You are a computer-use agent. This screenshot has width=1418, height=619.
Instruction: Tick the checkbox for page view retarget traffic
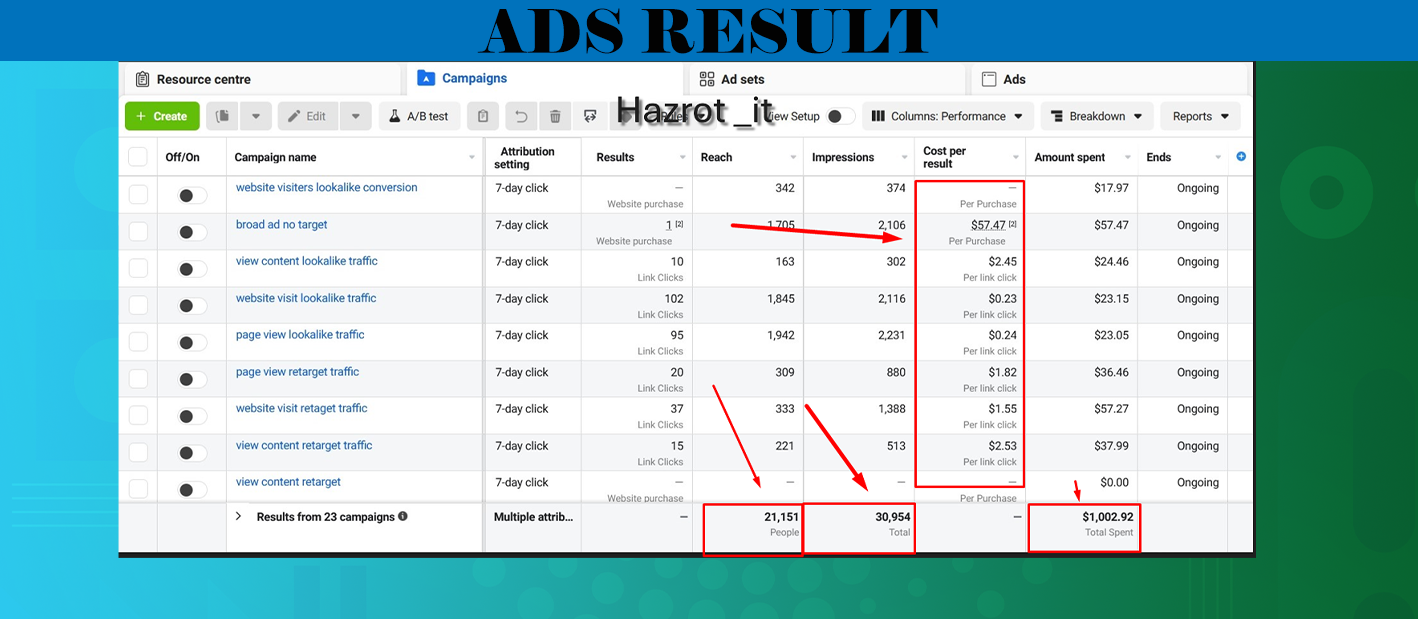point(138,379)
